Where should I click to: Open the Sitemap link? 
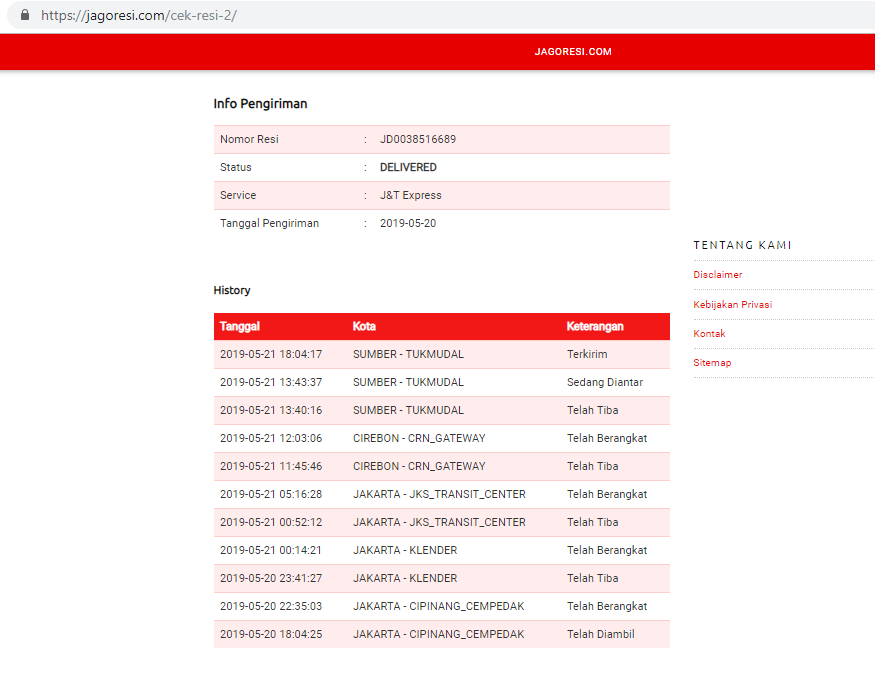[712, 363]
